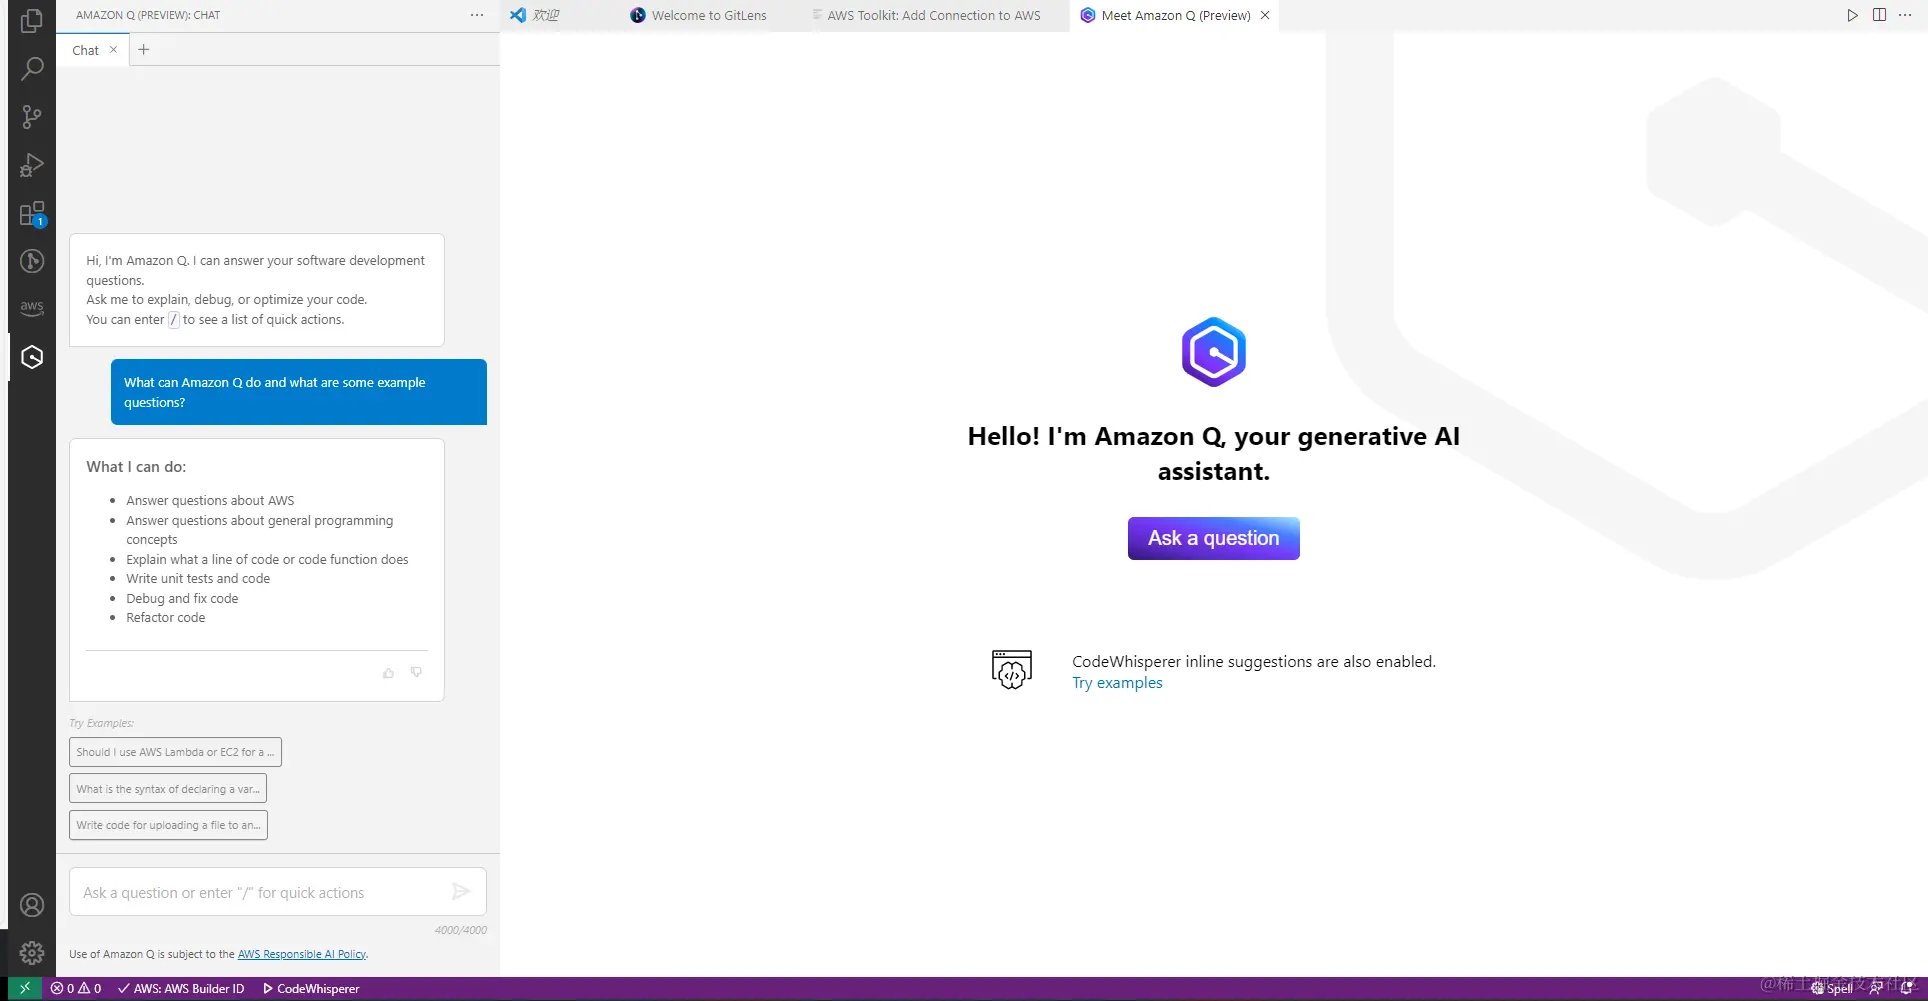Screen dimensions: 1928x1001
Task: Click the Spell status bar item
Action: (x=1832, y=988)
